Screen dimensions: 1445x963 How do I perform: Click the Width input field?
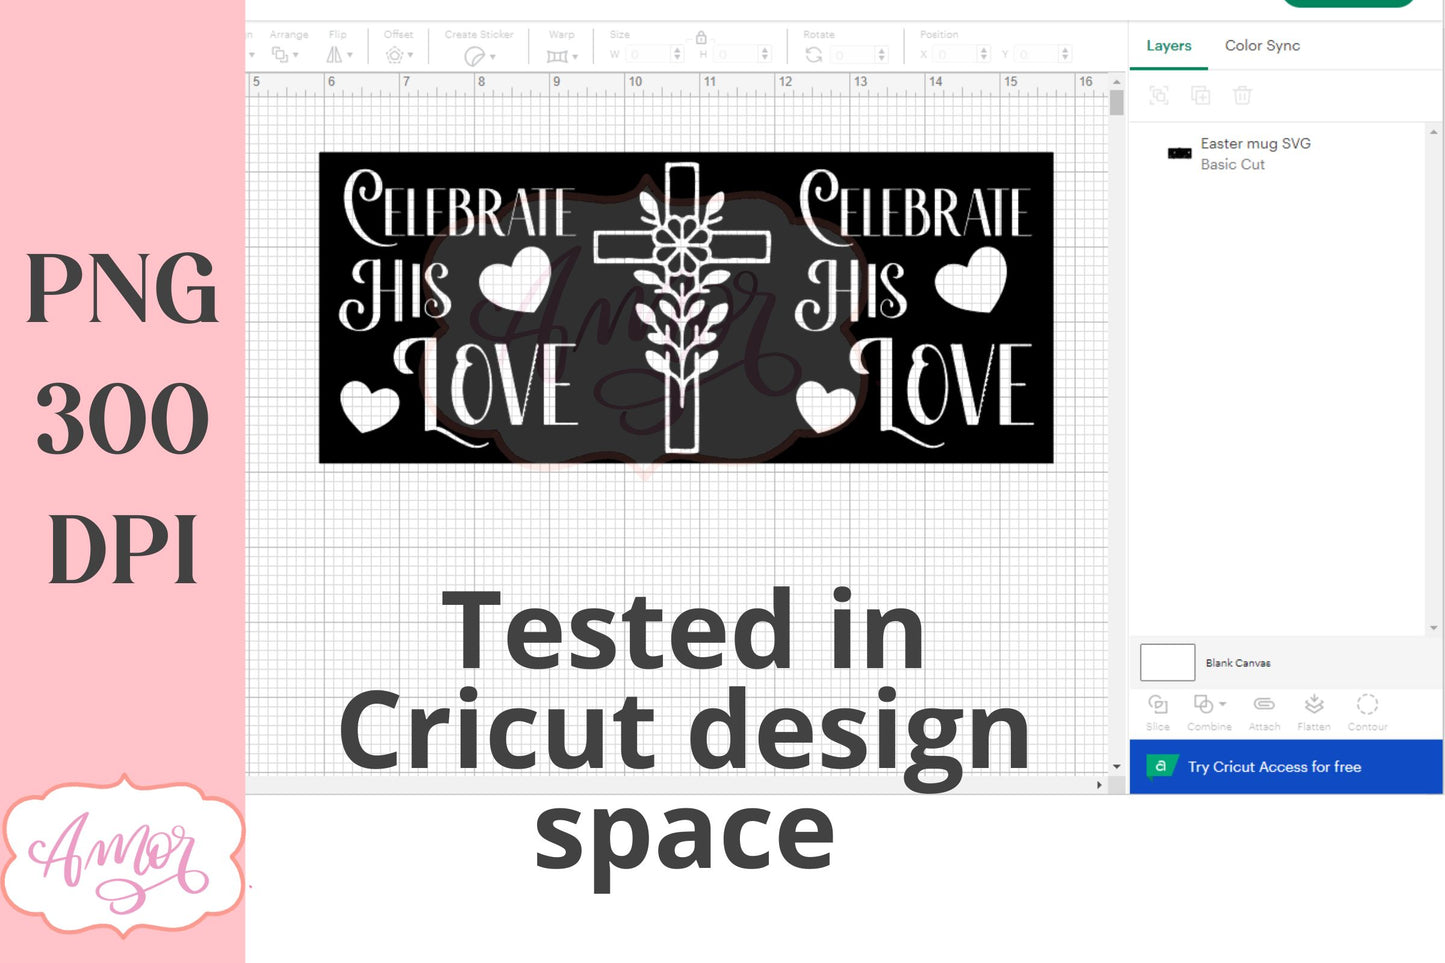(x=645, y=54)
